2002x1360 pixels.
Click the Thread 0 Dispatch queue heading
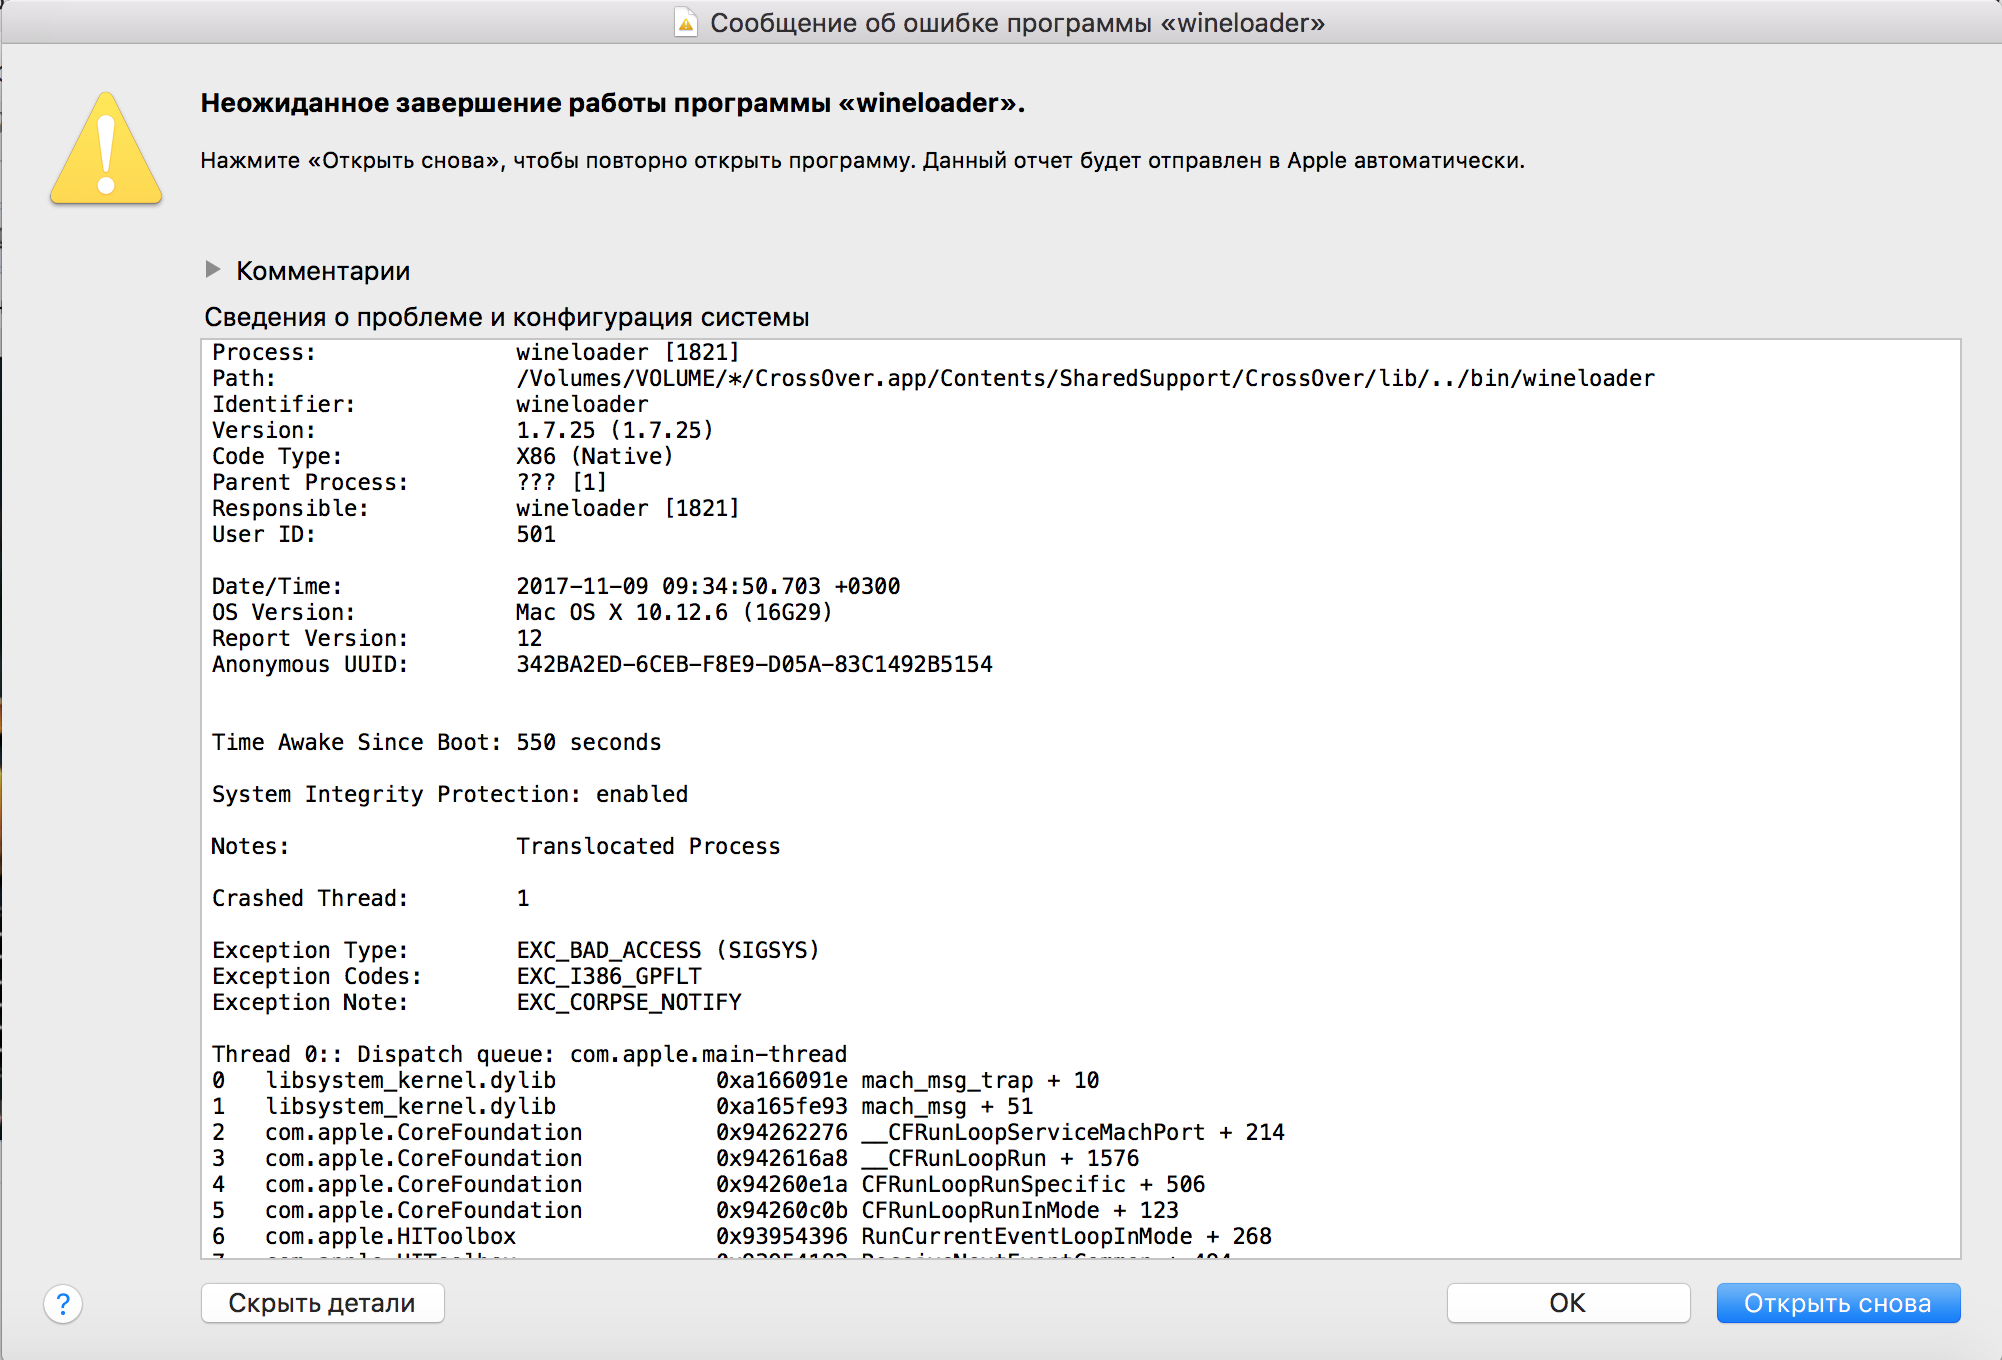529,1055
